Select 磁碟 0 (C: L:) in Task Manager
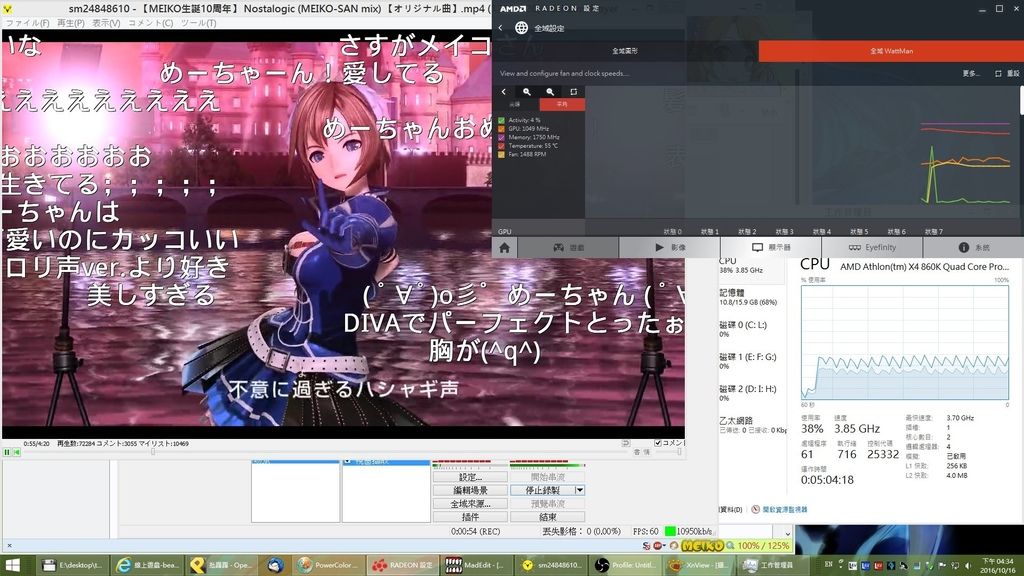1024x576 pixels. [x=751, y=328]
